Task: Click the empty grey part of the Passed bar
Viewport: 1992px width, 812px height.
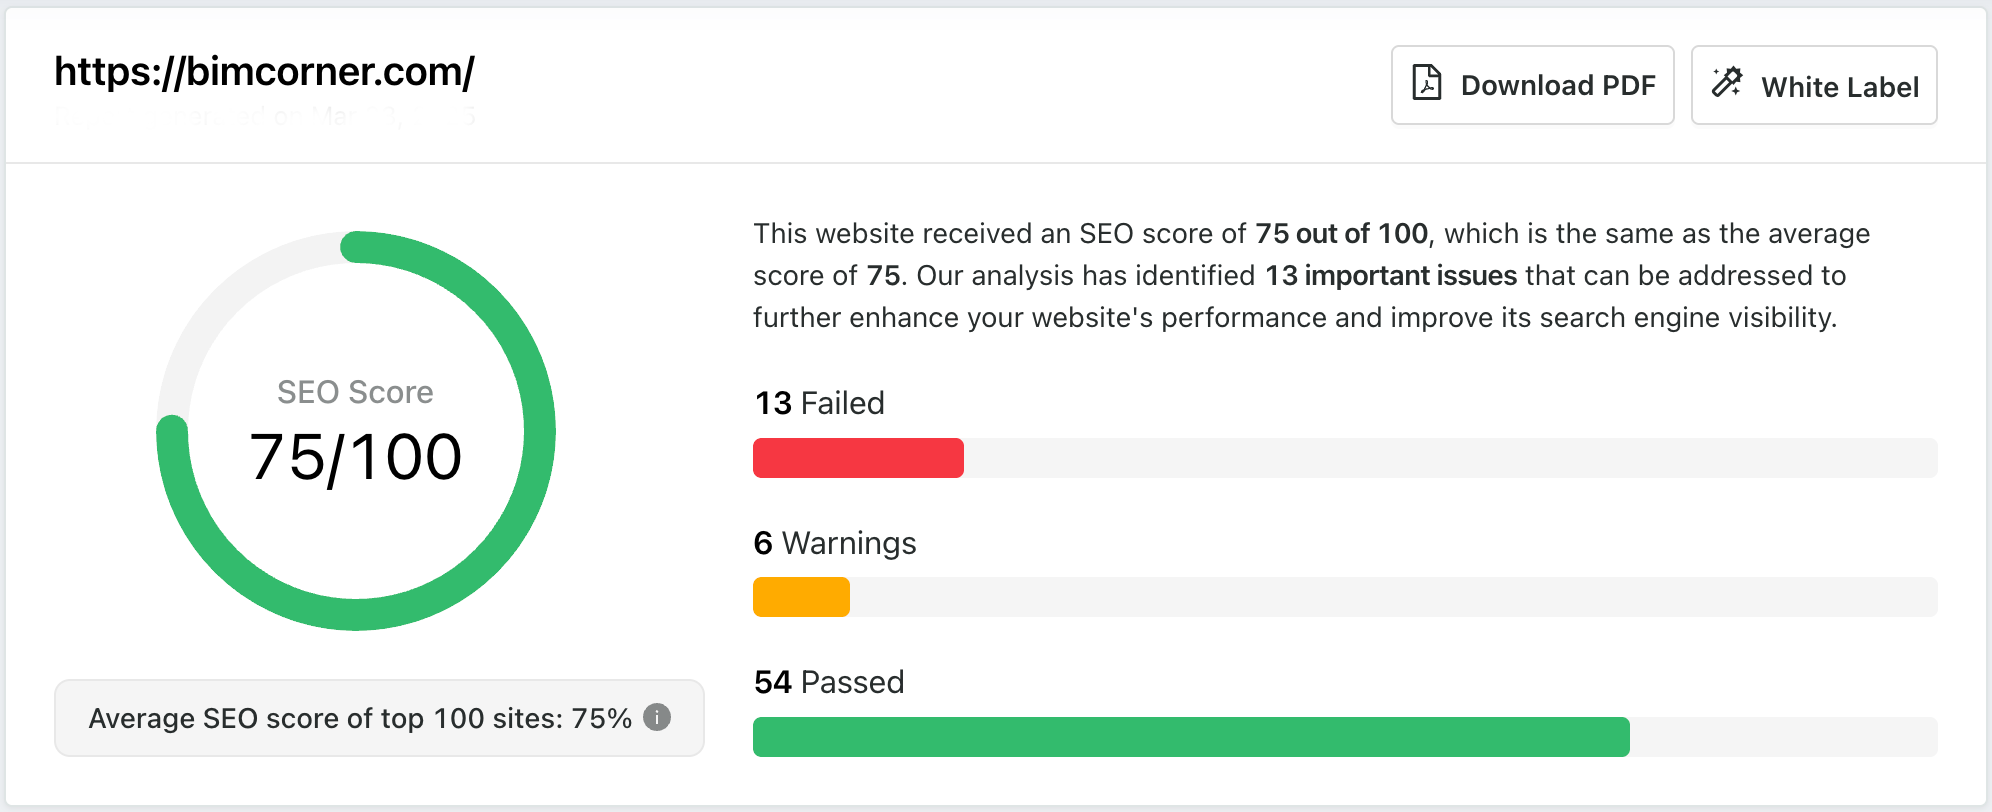Action: pyautogui.click(x=1784, y=737)
